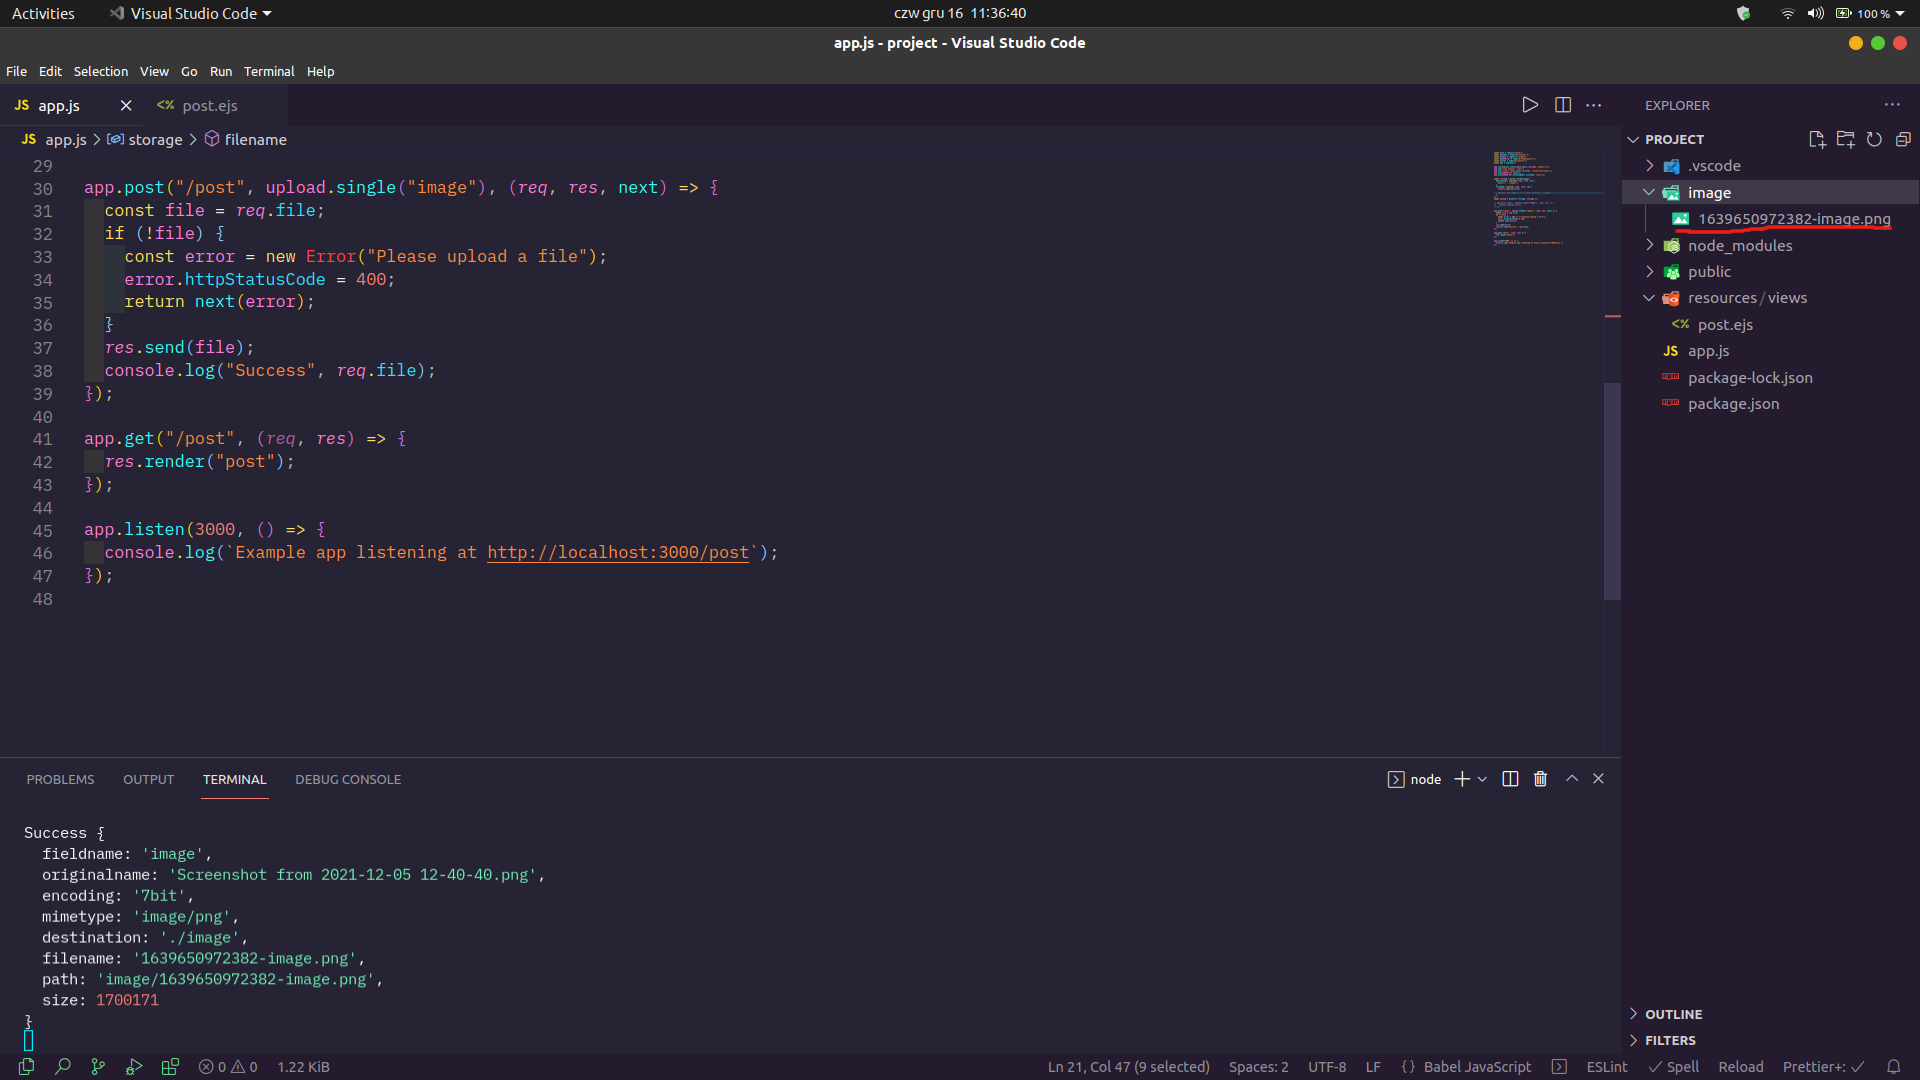Switch to the OUTPUT panel tab
The width and height of the screenshot is (1920, 1080).
click(148, 779)
